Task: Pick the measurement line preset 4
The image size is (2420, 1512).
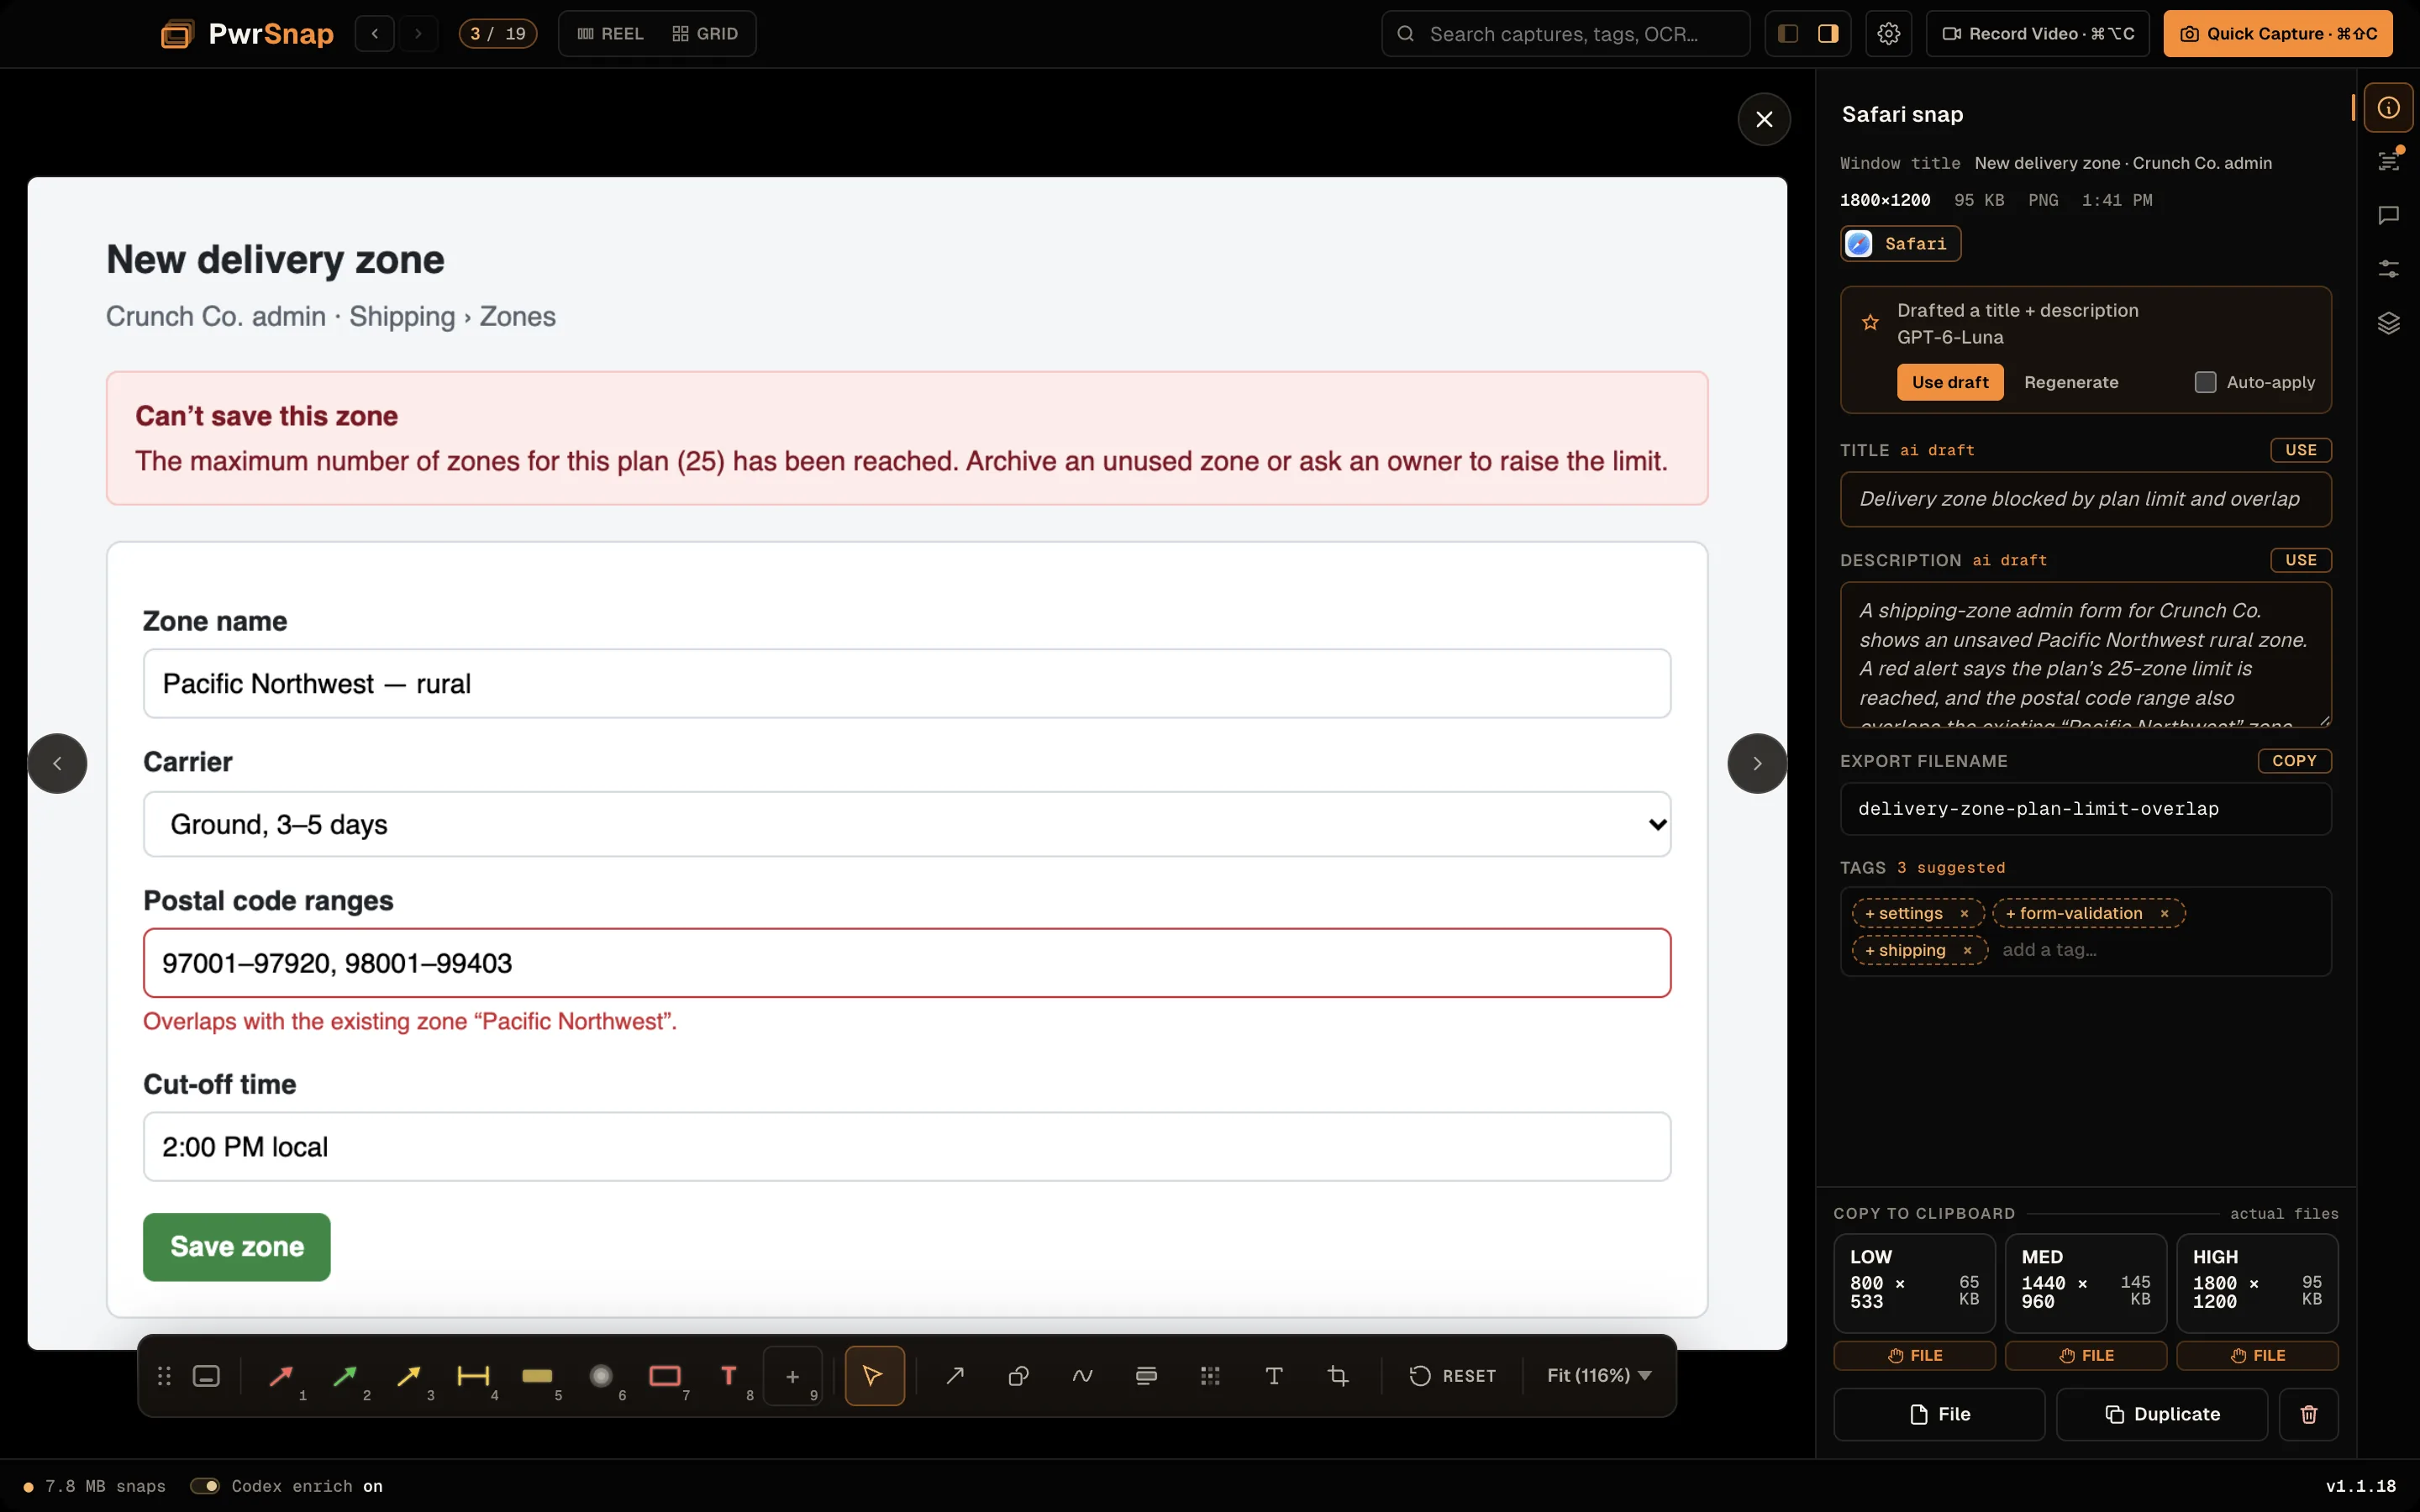Action: (x=473, y=1376)
